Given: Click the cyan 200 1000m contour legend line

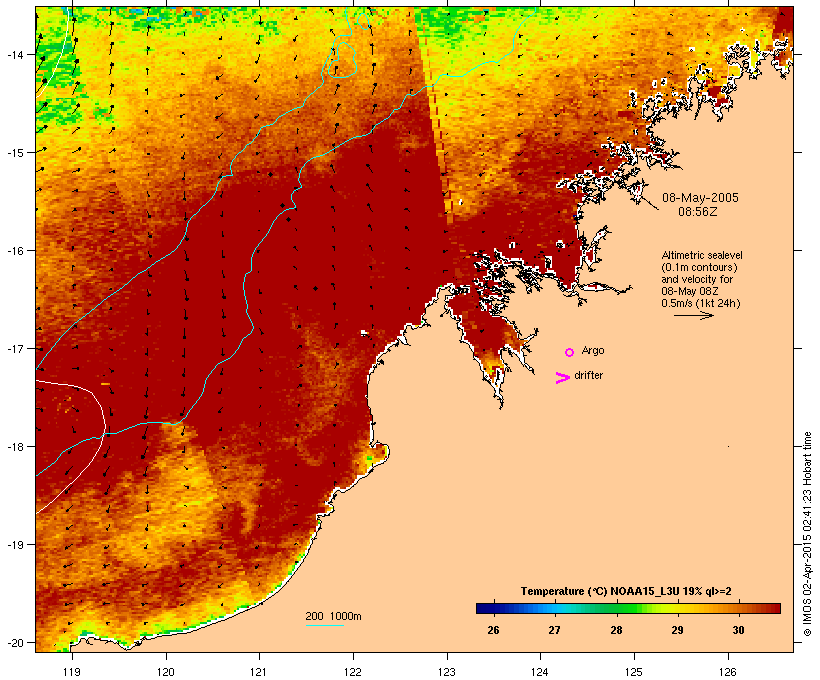Looking at the screenshot, I should tap(325, 625).
